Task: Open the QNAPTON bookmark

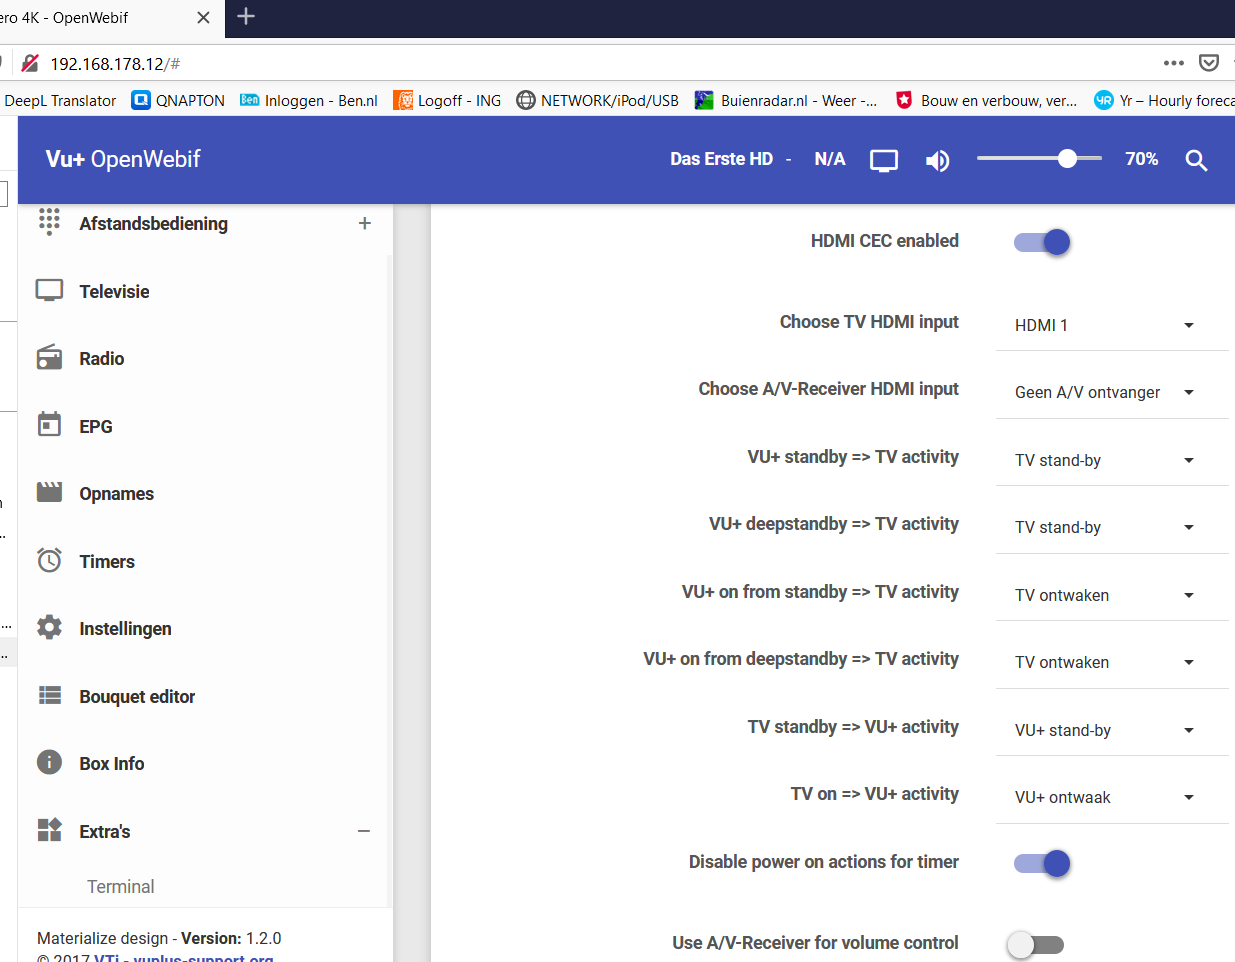Action: (178, 100)
